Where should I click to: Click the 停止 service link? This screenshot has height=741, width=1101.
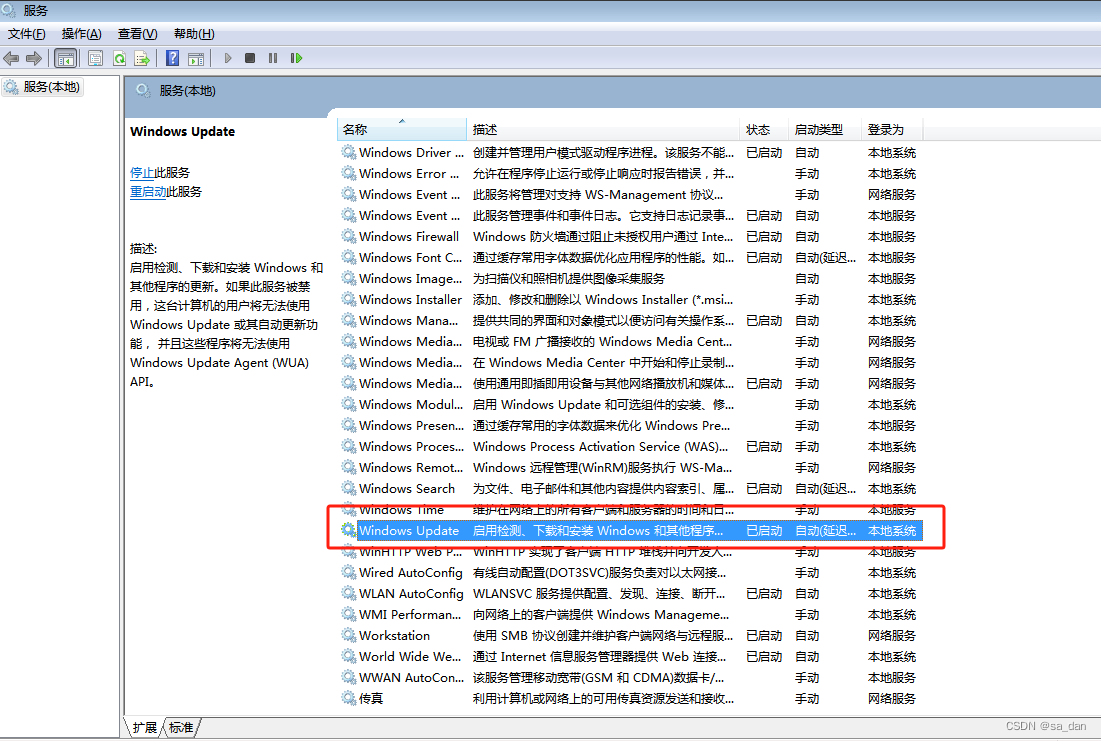pyautogui.click(x=142, y=173)
